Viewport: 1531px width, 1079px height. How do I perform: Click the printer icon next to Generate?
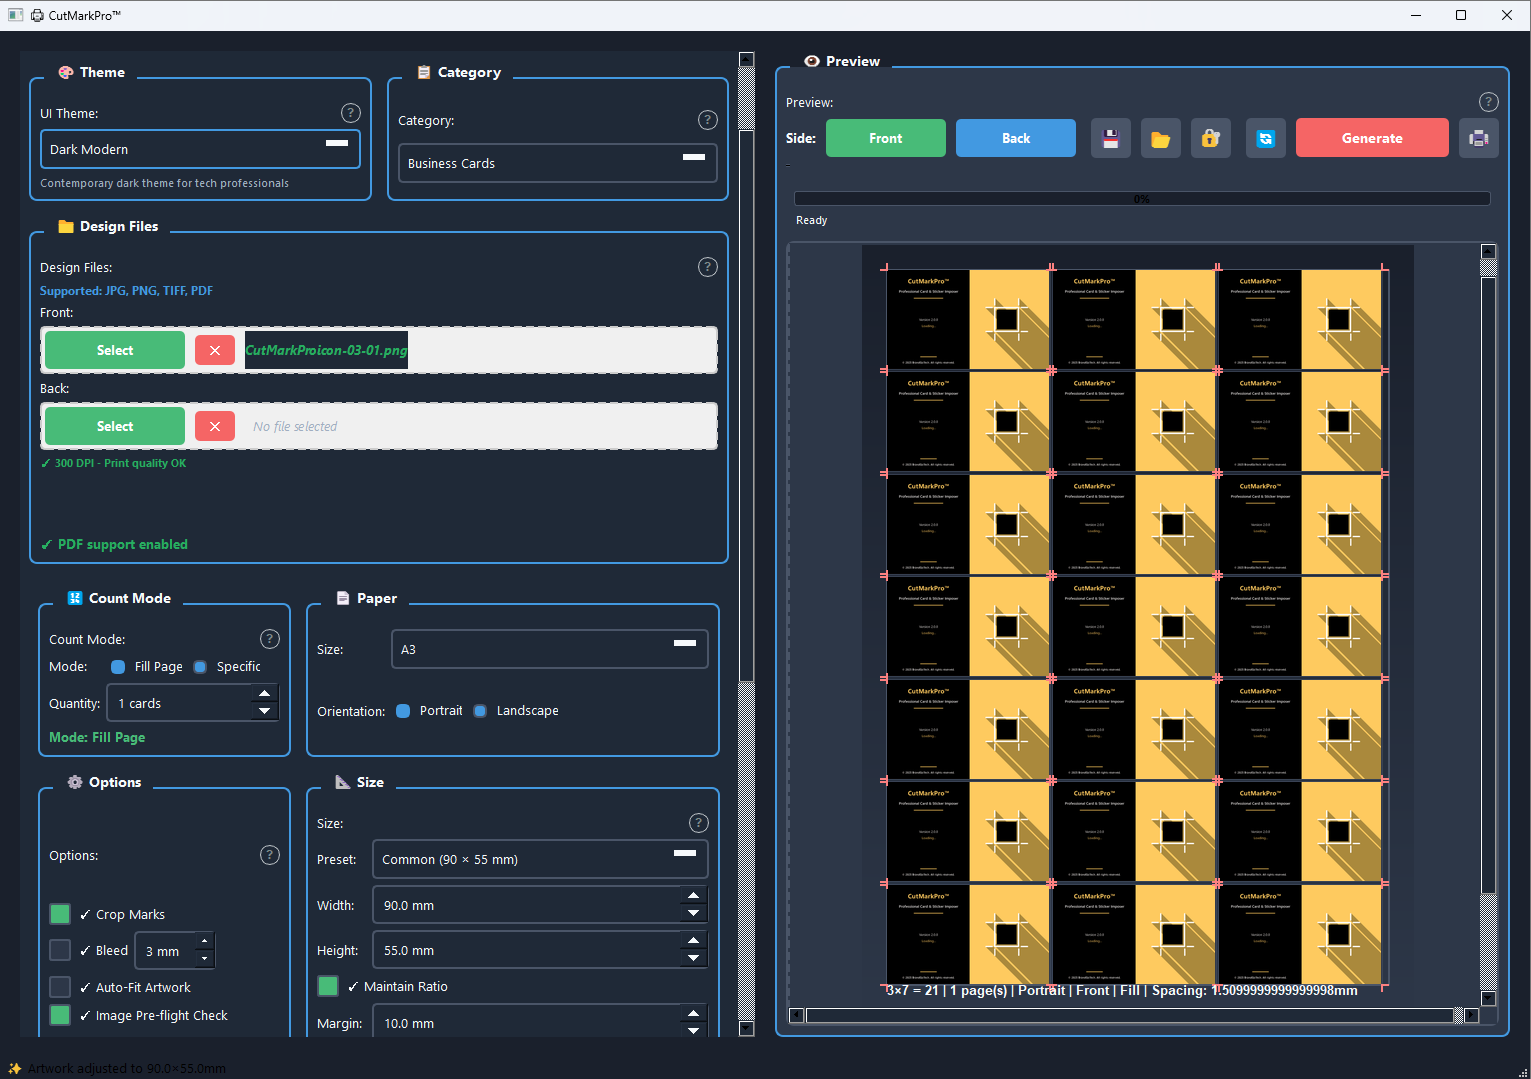click(1478, 139)
